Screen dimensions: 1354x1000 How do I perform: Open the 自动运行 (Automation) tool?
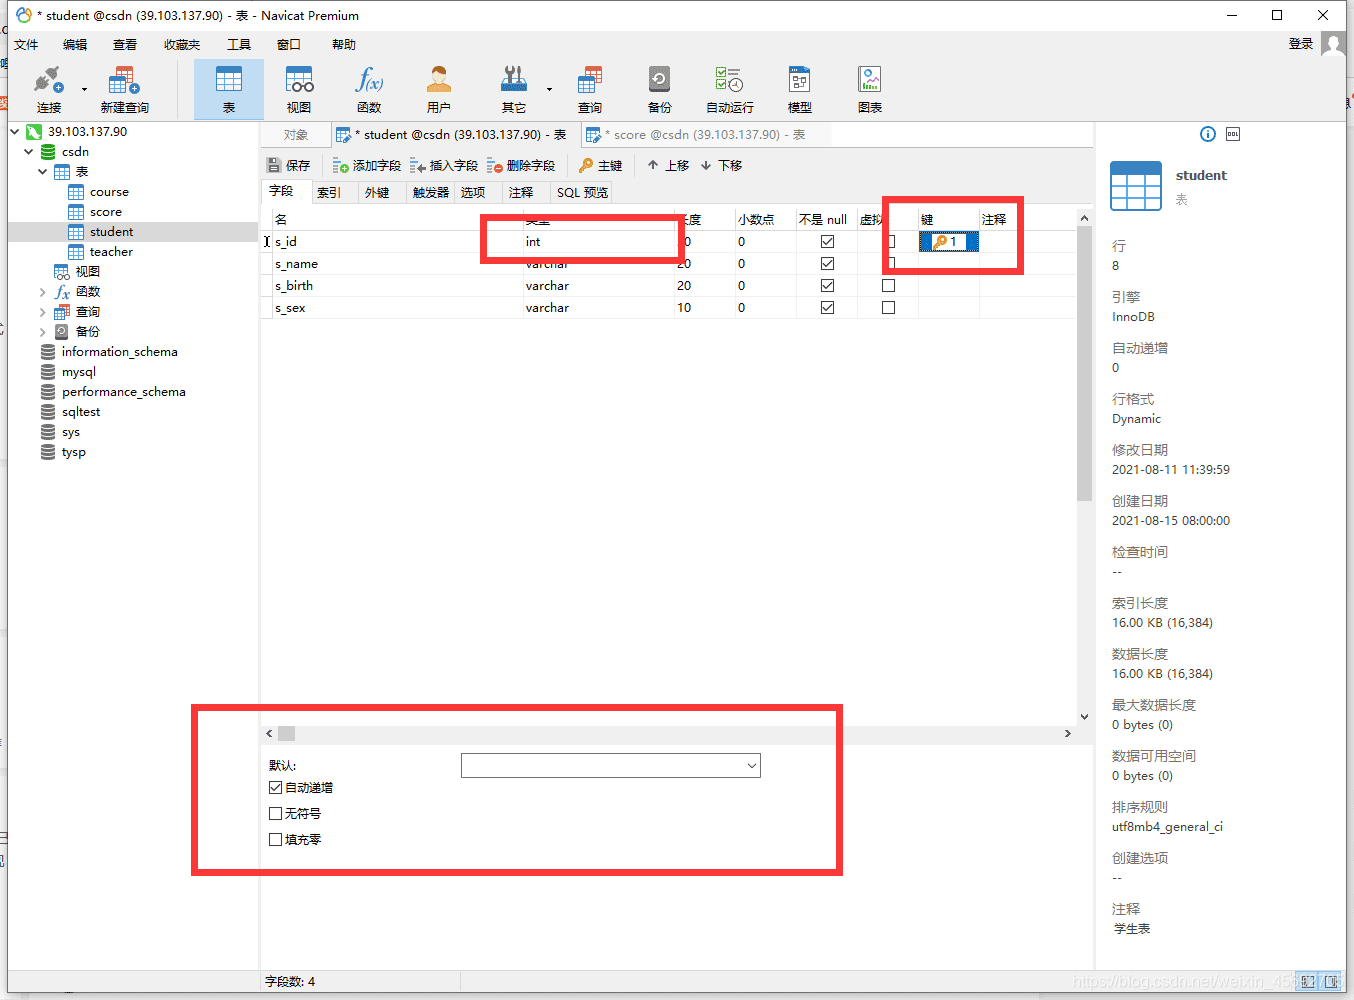(x=729, y=89)
